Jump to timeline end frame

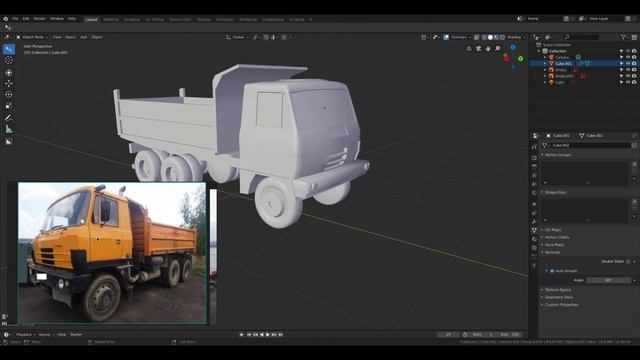coord(280,335)
